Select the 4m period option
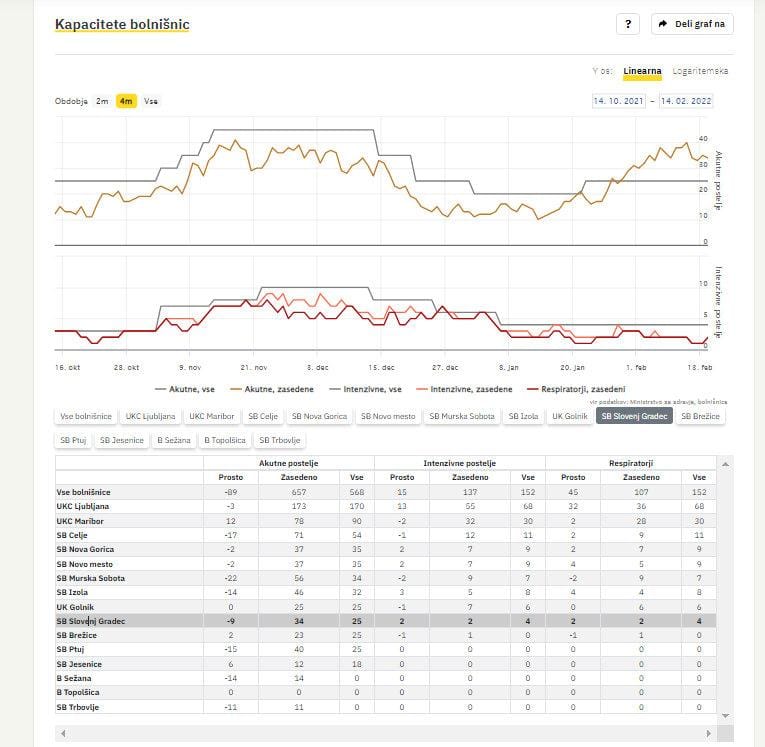The width and height of the screenshot is (765, 747). pos(126,101)
